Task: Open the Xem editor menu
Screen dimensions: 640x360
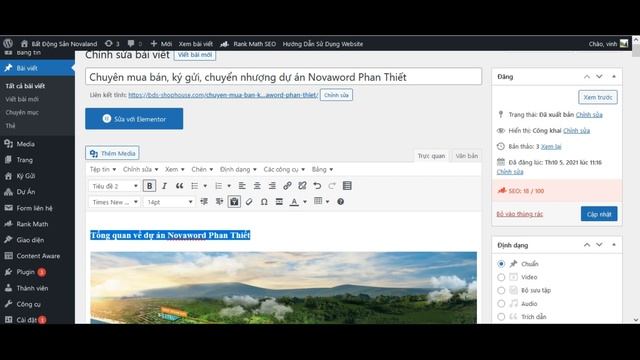Action: coord(175,169)
